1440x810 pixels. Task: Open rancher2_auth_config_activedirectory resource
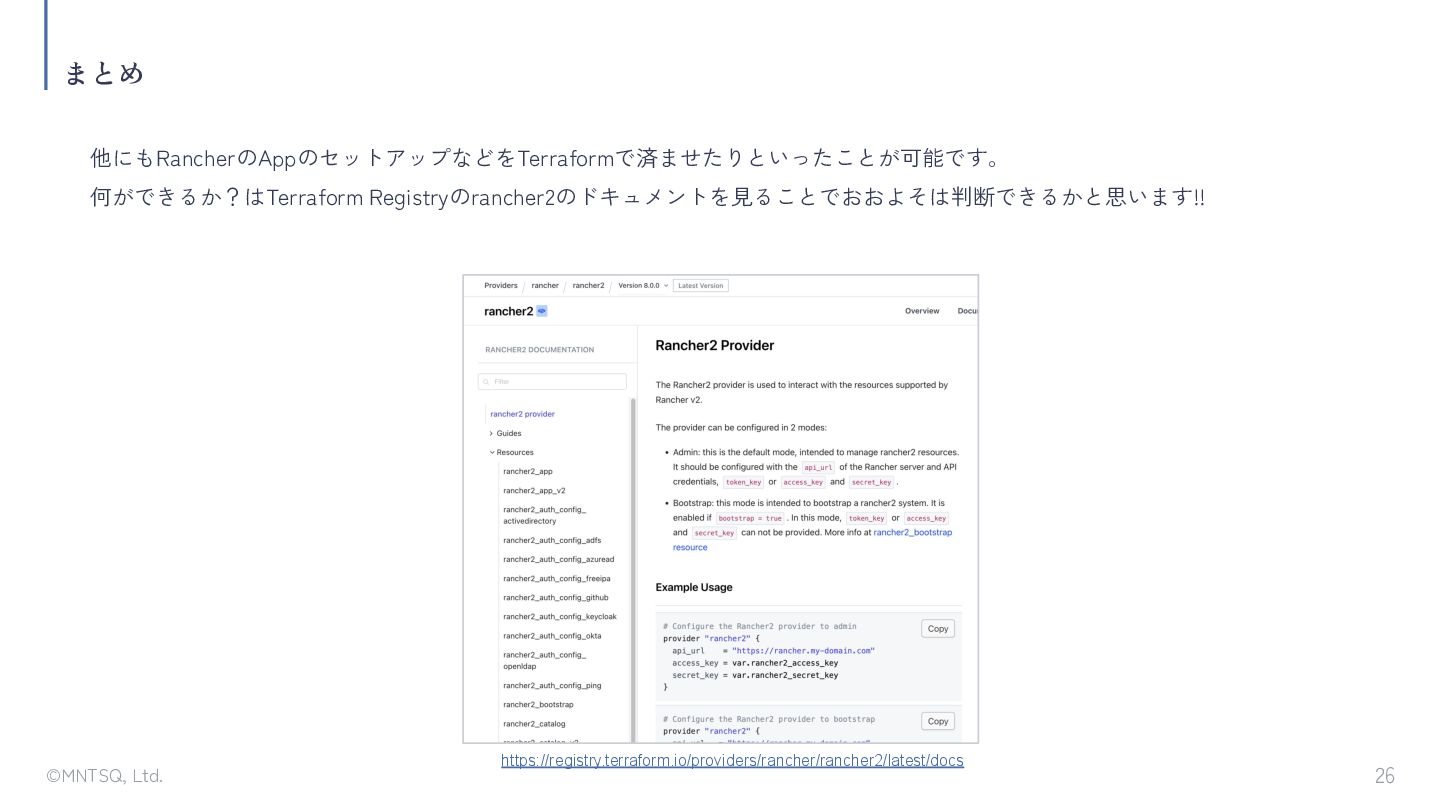click(x=545, y=515)
